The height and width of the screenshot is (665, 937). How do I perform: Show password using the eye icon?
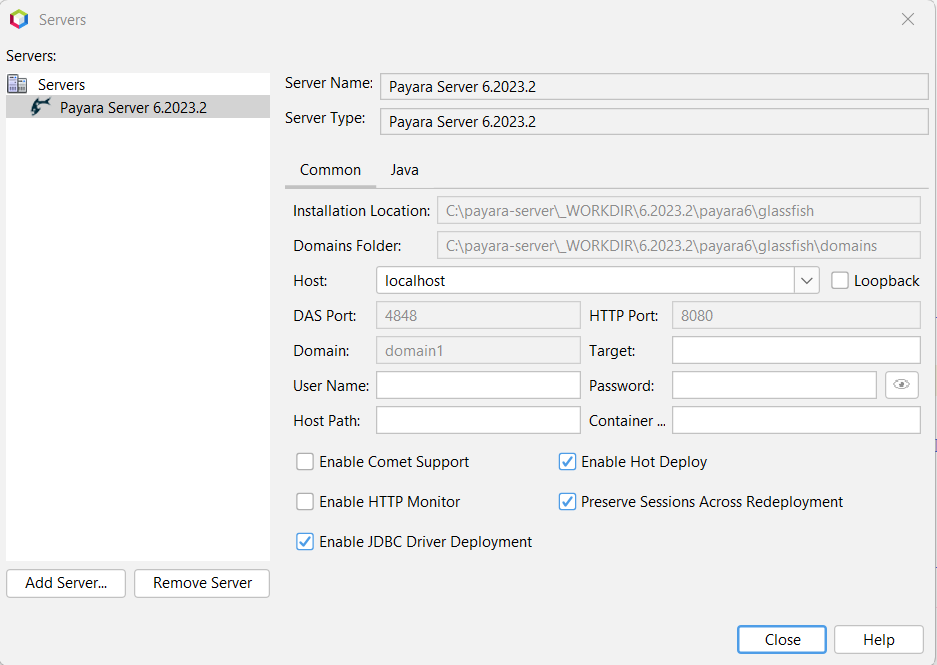tap(901, 385)
